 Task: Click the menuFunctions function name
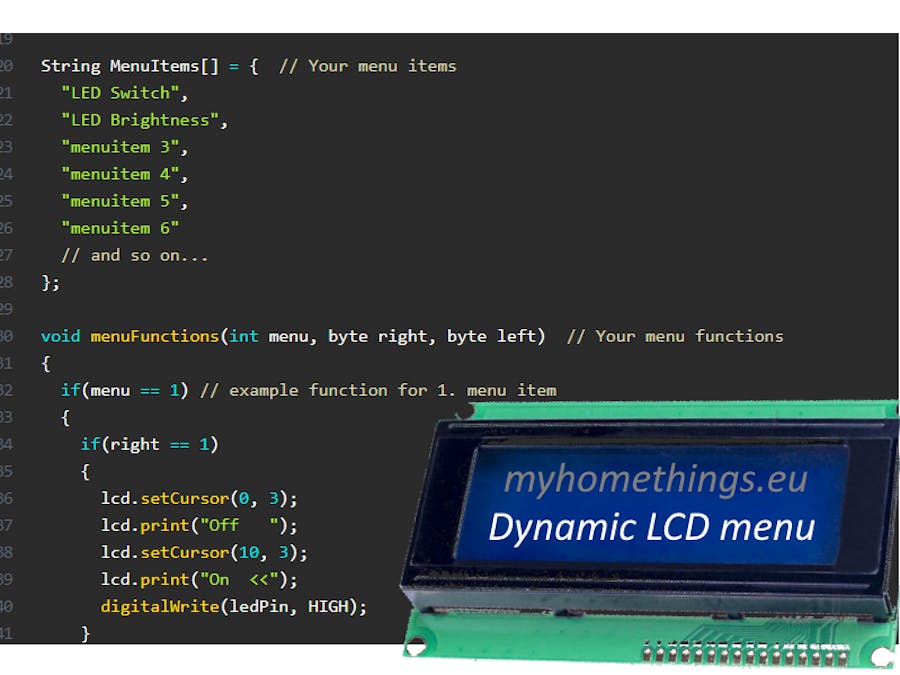154,336
